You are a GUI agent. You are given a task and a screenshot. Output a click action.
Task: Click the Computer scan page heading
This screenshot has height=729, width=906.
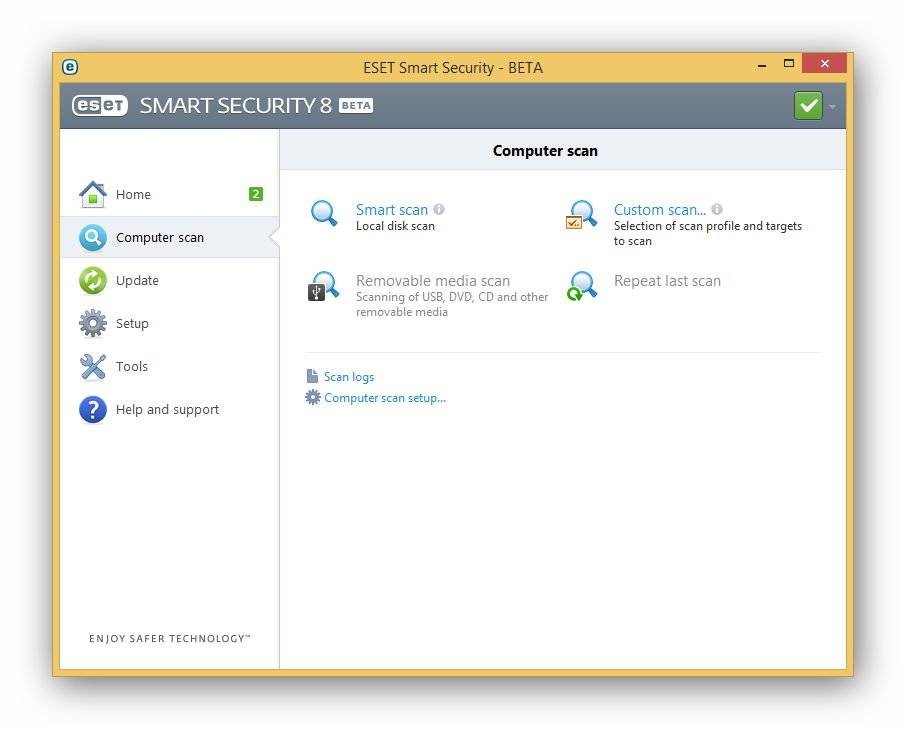545,151
